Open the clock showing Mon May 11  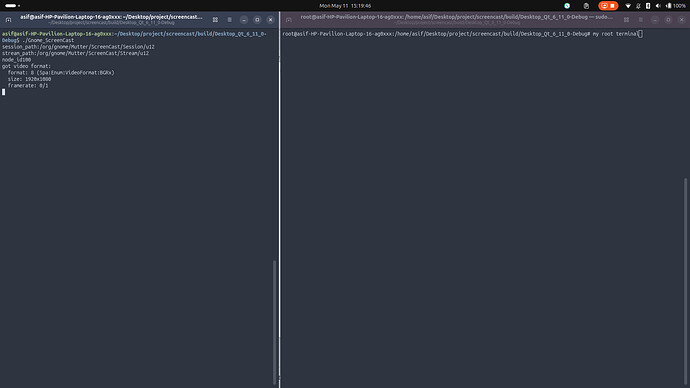(345, 6)
